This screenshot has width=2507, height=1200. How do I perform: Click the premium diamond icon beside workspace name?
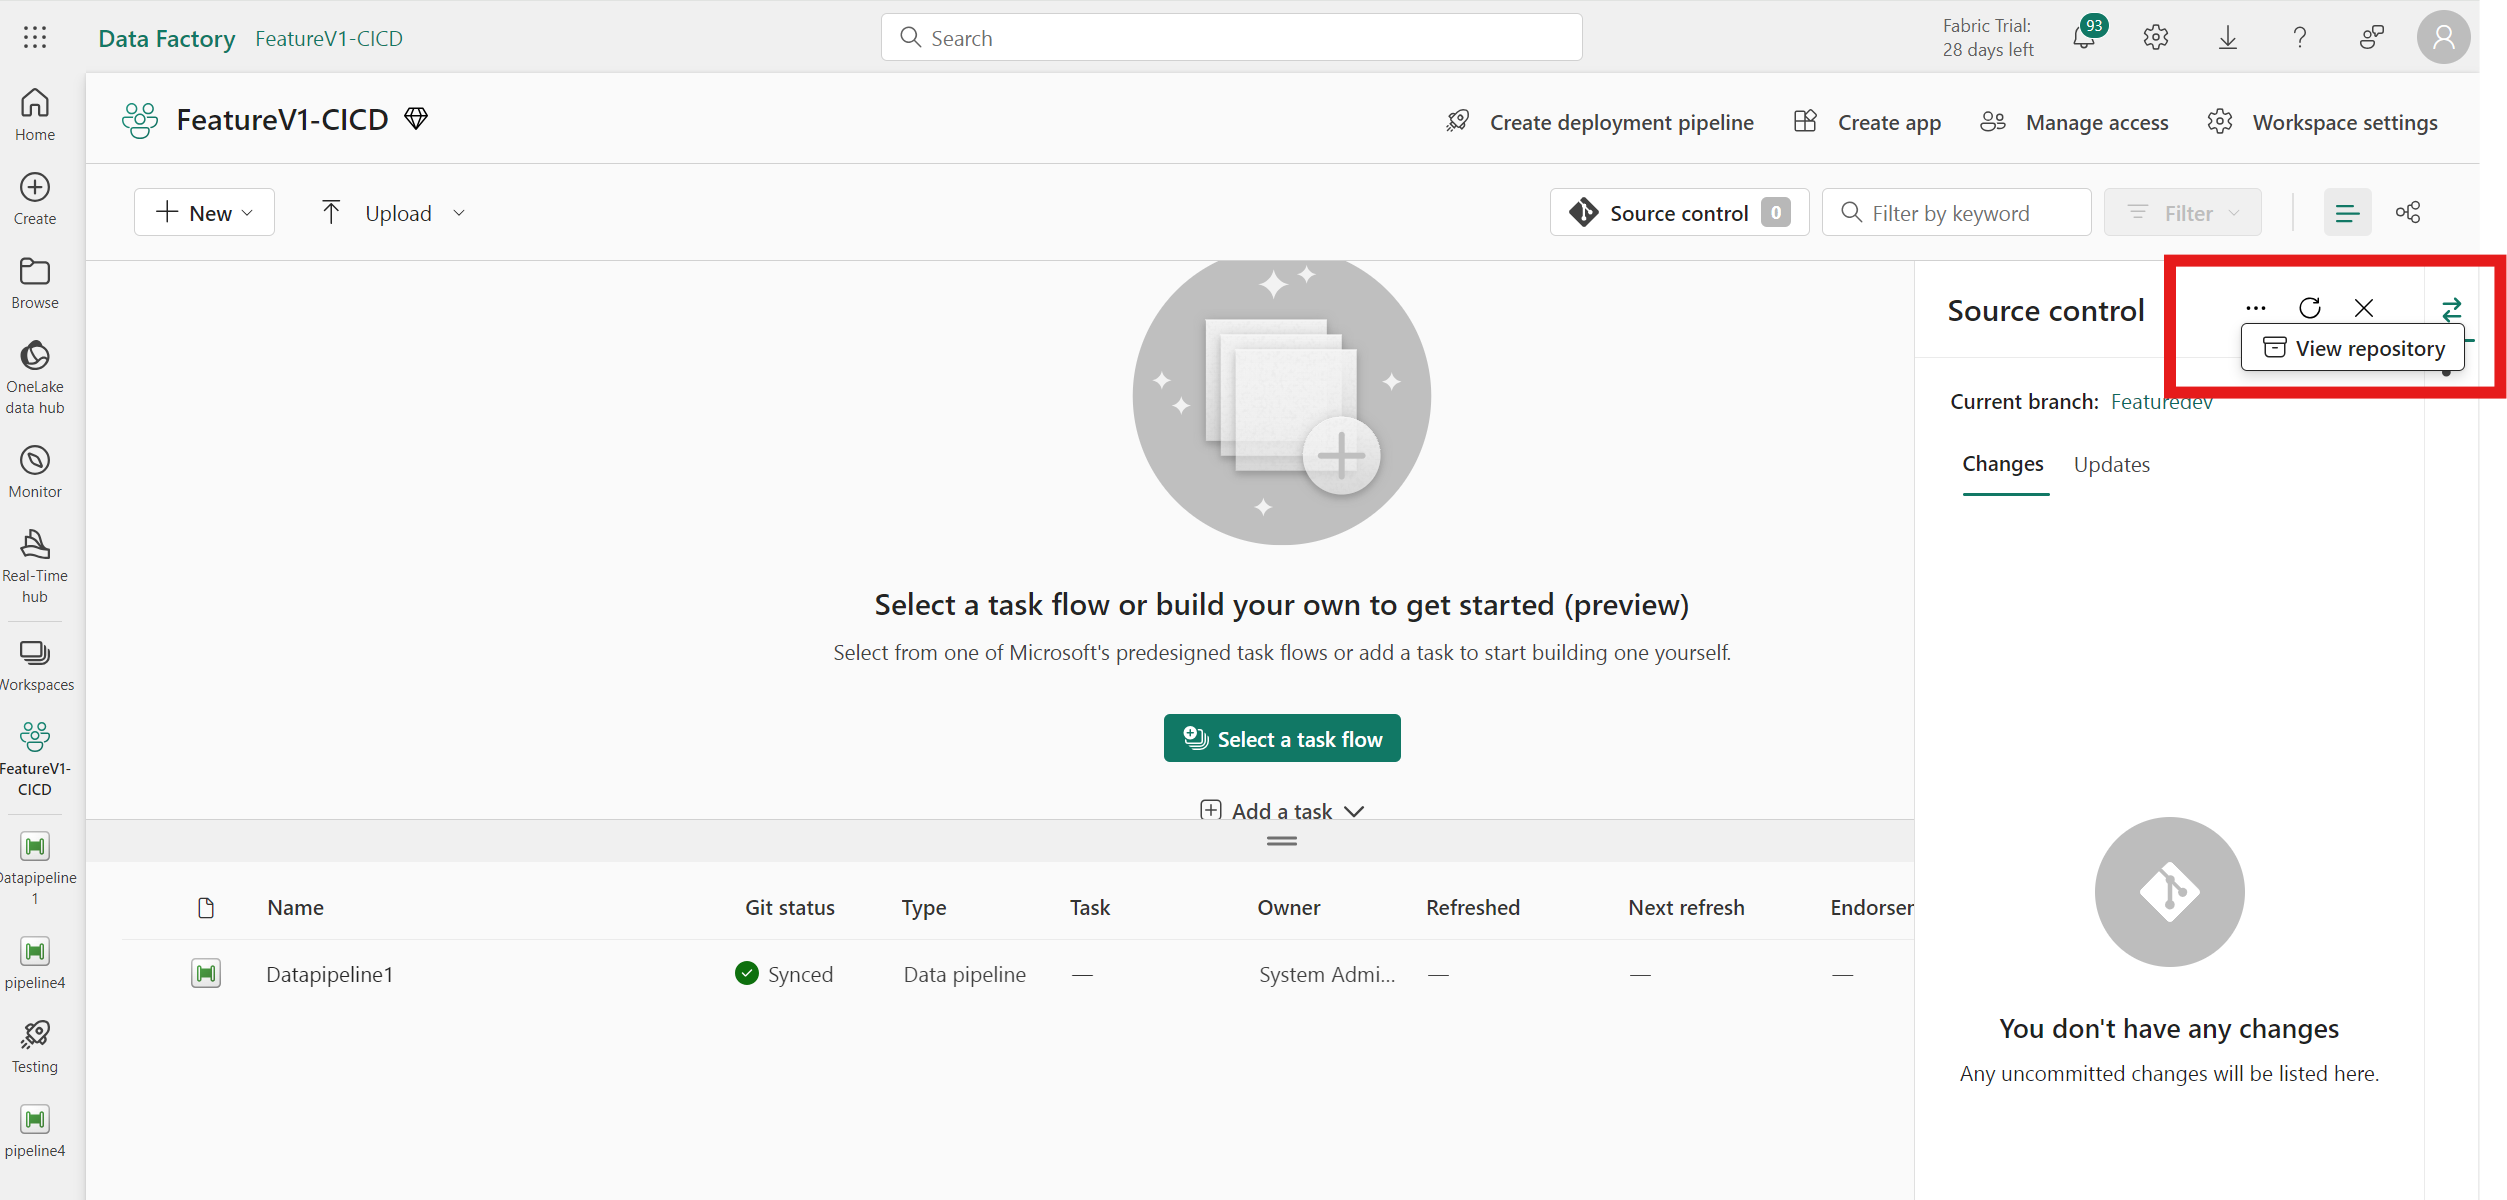(x=416, y=119)
